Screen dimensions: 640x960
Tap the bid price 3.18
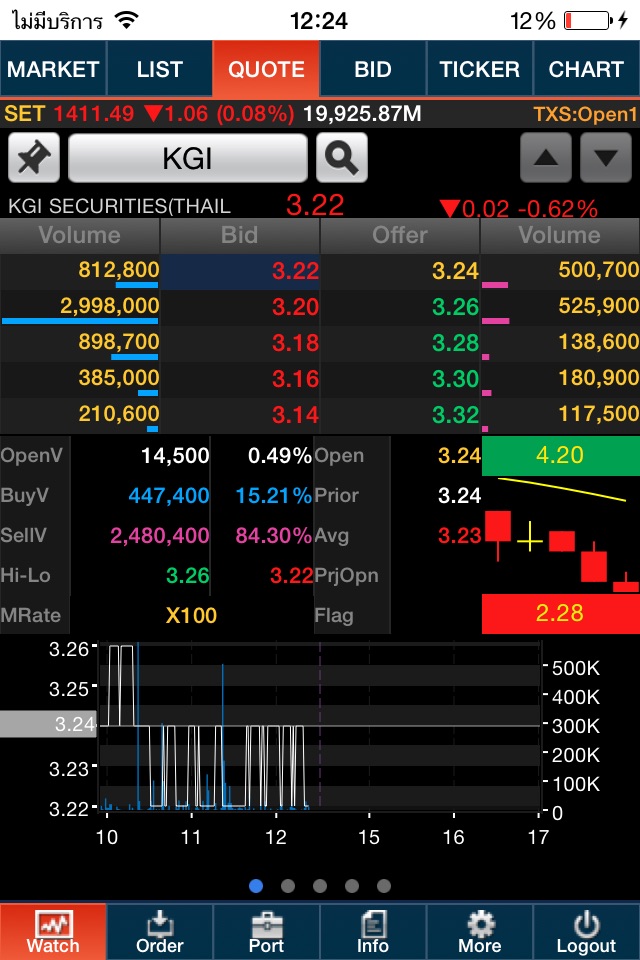295,343
